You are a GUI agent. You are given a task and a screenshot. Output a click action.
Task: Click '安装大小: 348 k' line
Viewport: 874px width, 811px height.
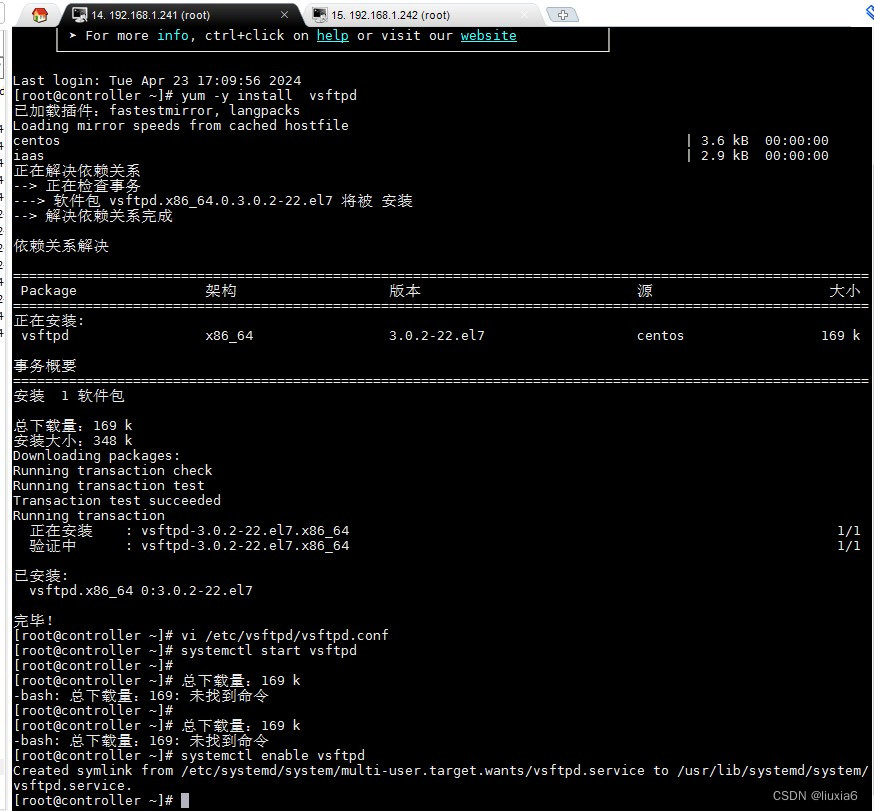tap(73, 441)
